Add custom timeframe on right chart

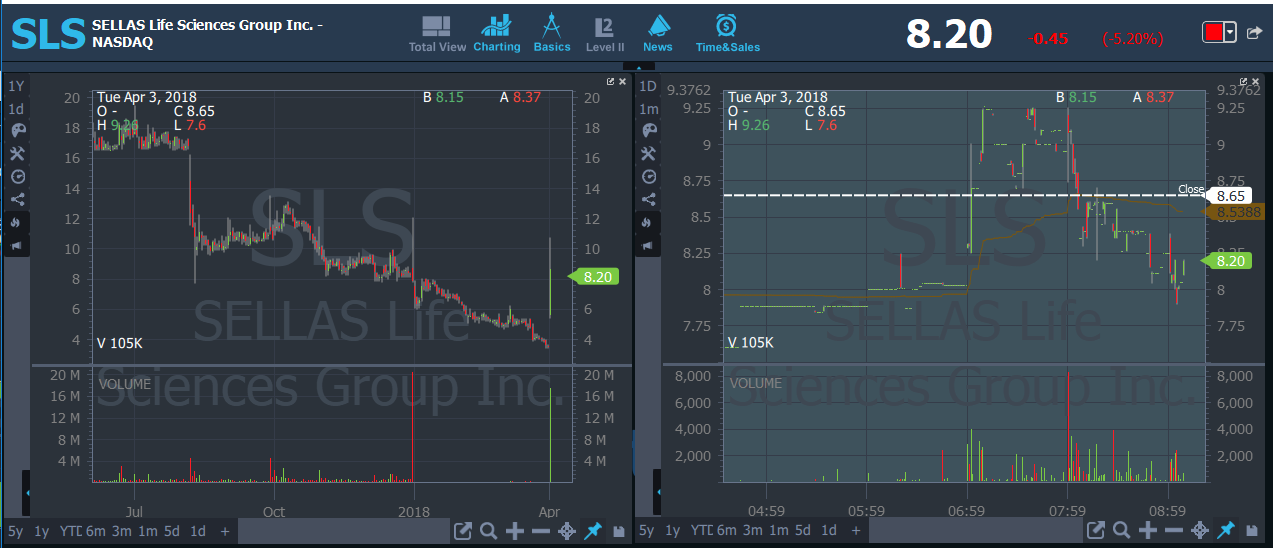(856, 531)
